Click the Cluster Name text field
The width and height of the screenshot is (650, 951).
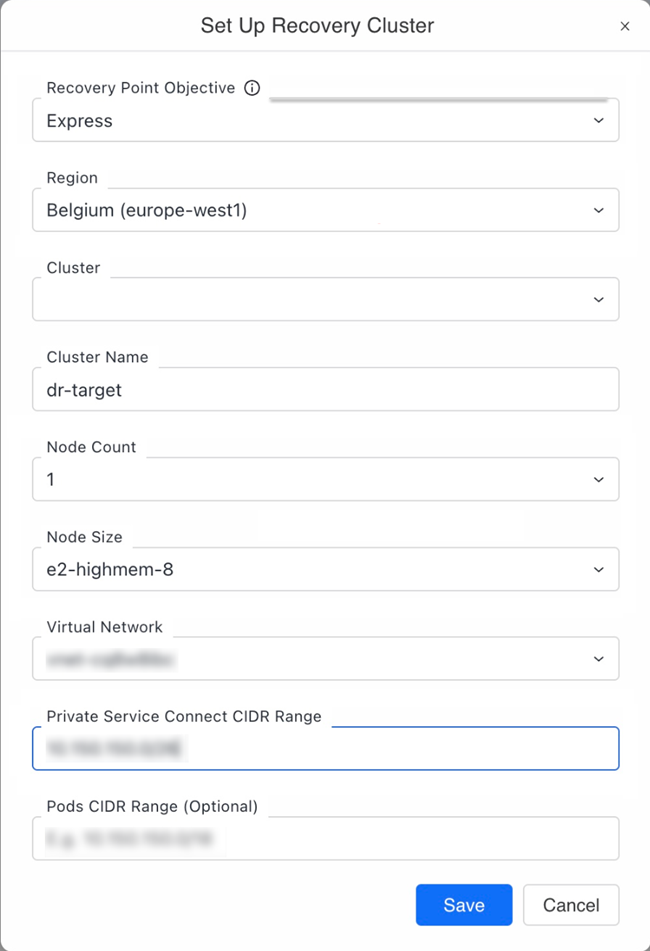325,390
